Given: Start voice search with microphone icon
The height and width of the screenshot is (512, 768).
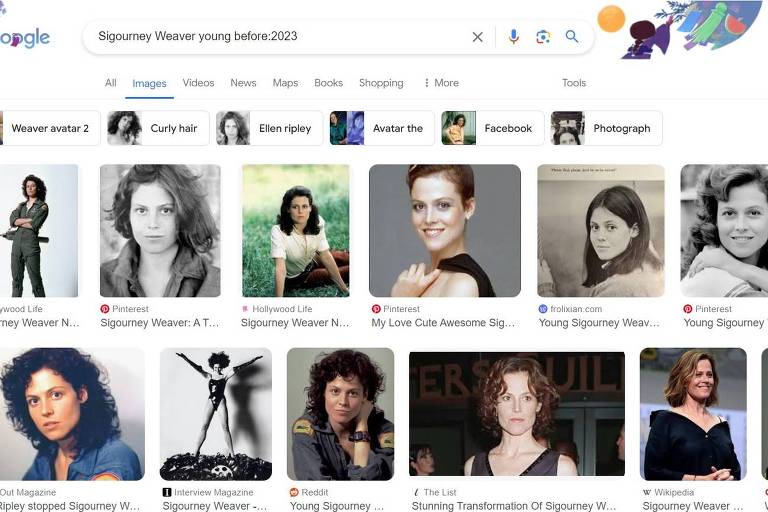Looking at the screenshot, I should tap(513, 37).
